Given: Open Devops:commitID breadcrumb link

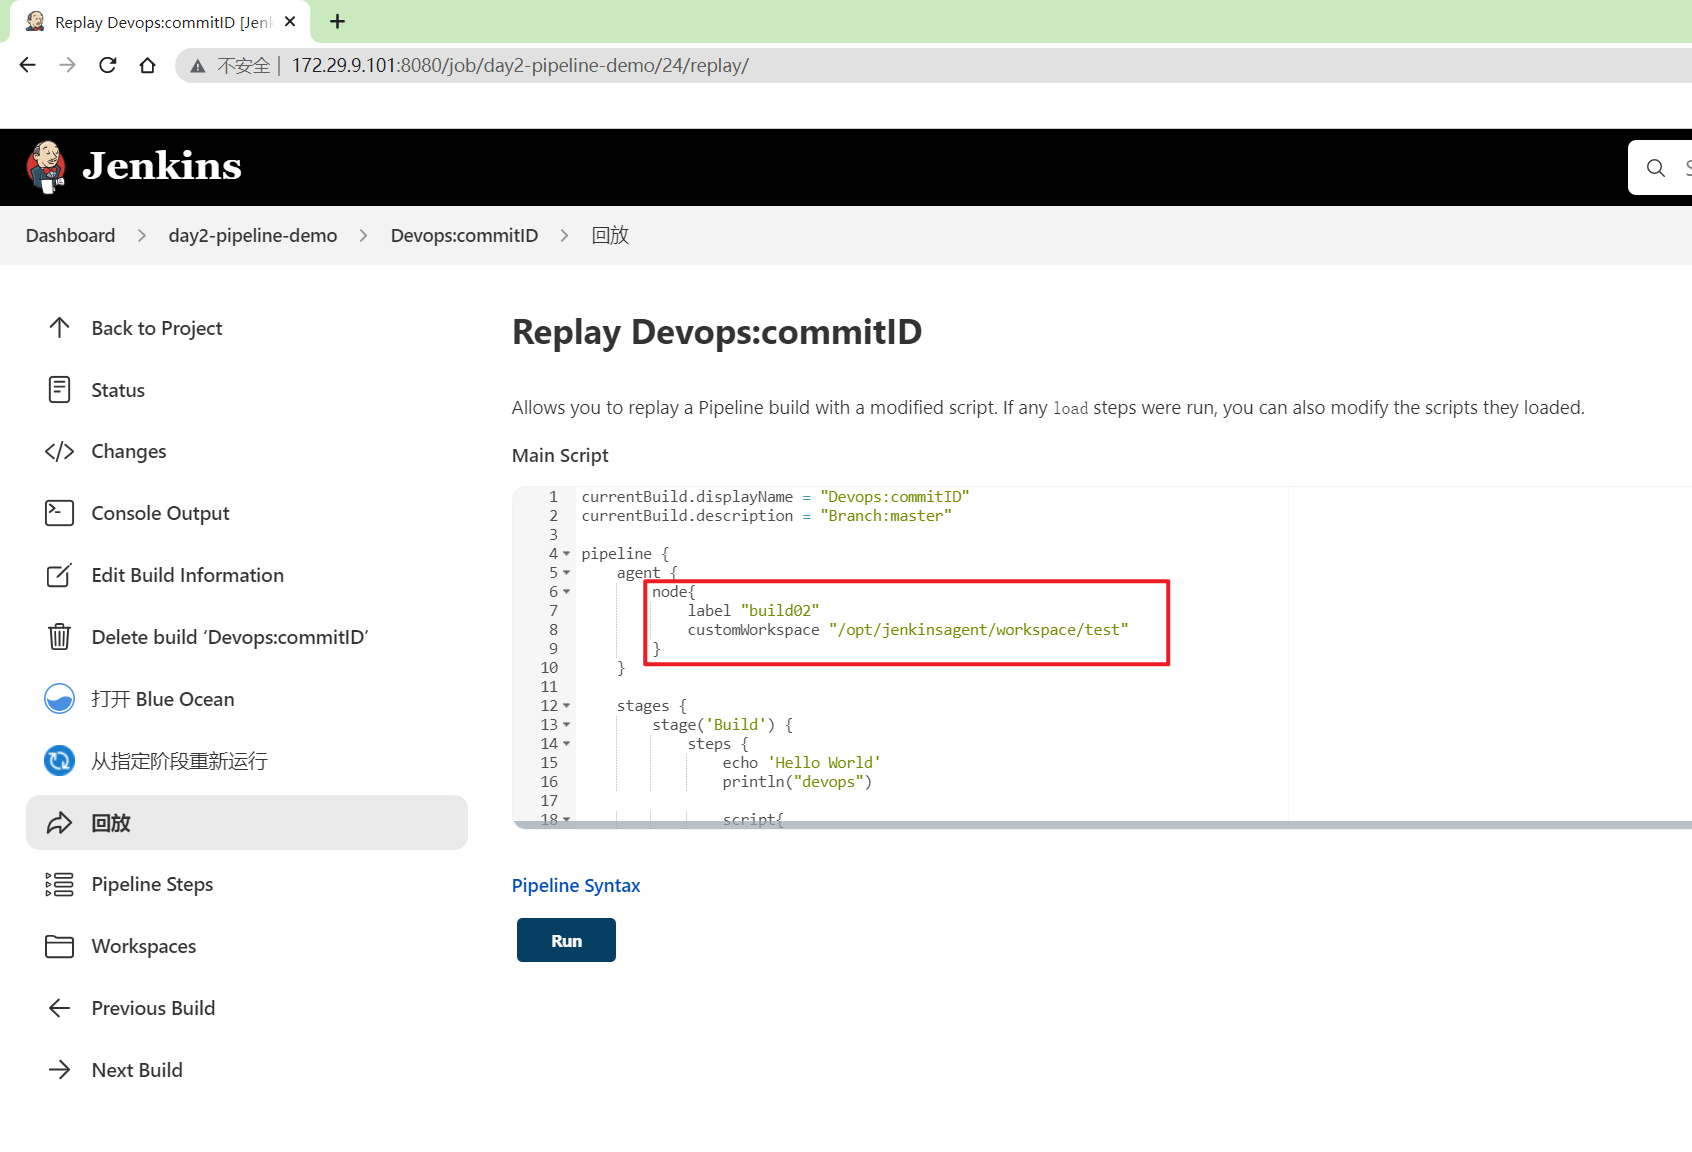Looking at the screenshot, I should coord(464,235).
